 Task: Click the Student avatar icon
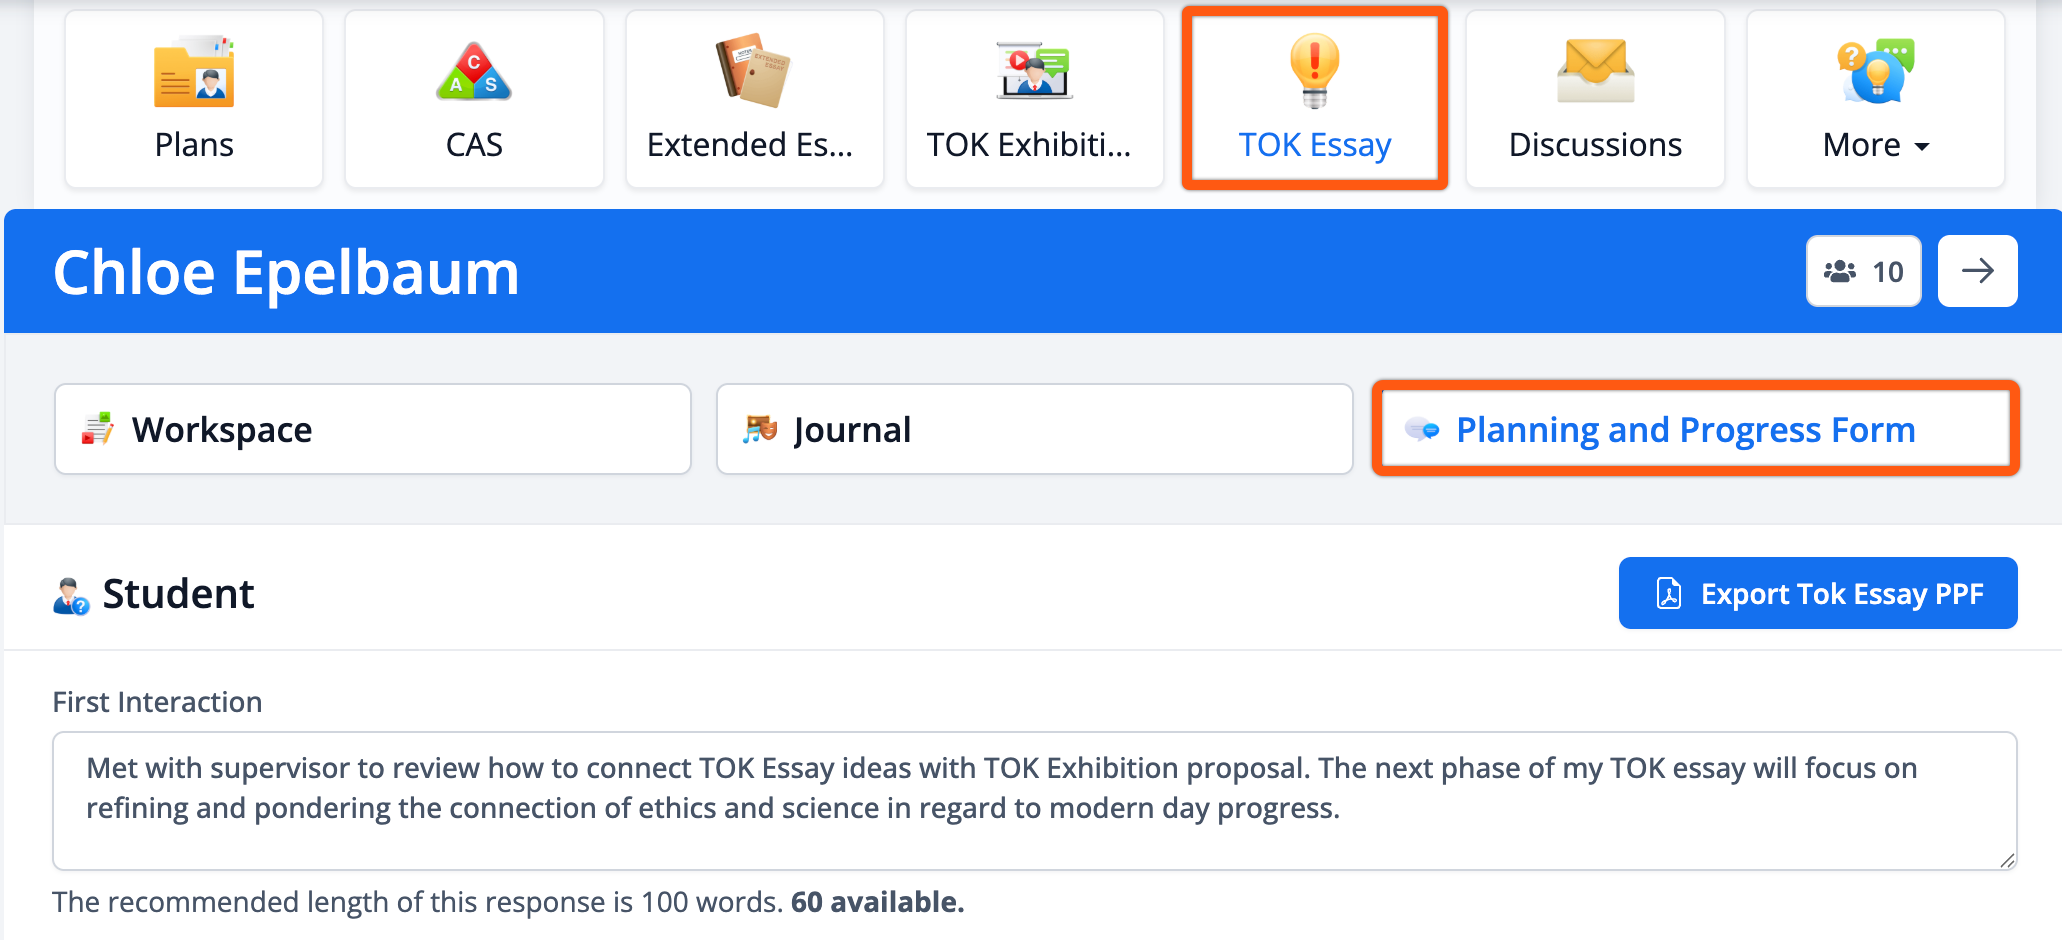tap(71, 595)
